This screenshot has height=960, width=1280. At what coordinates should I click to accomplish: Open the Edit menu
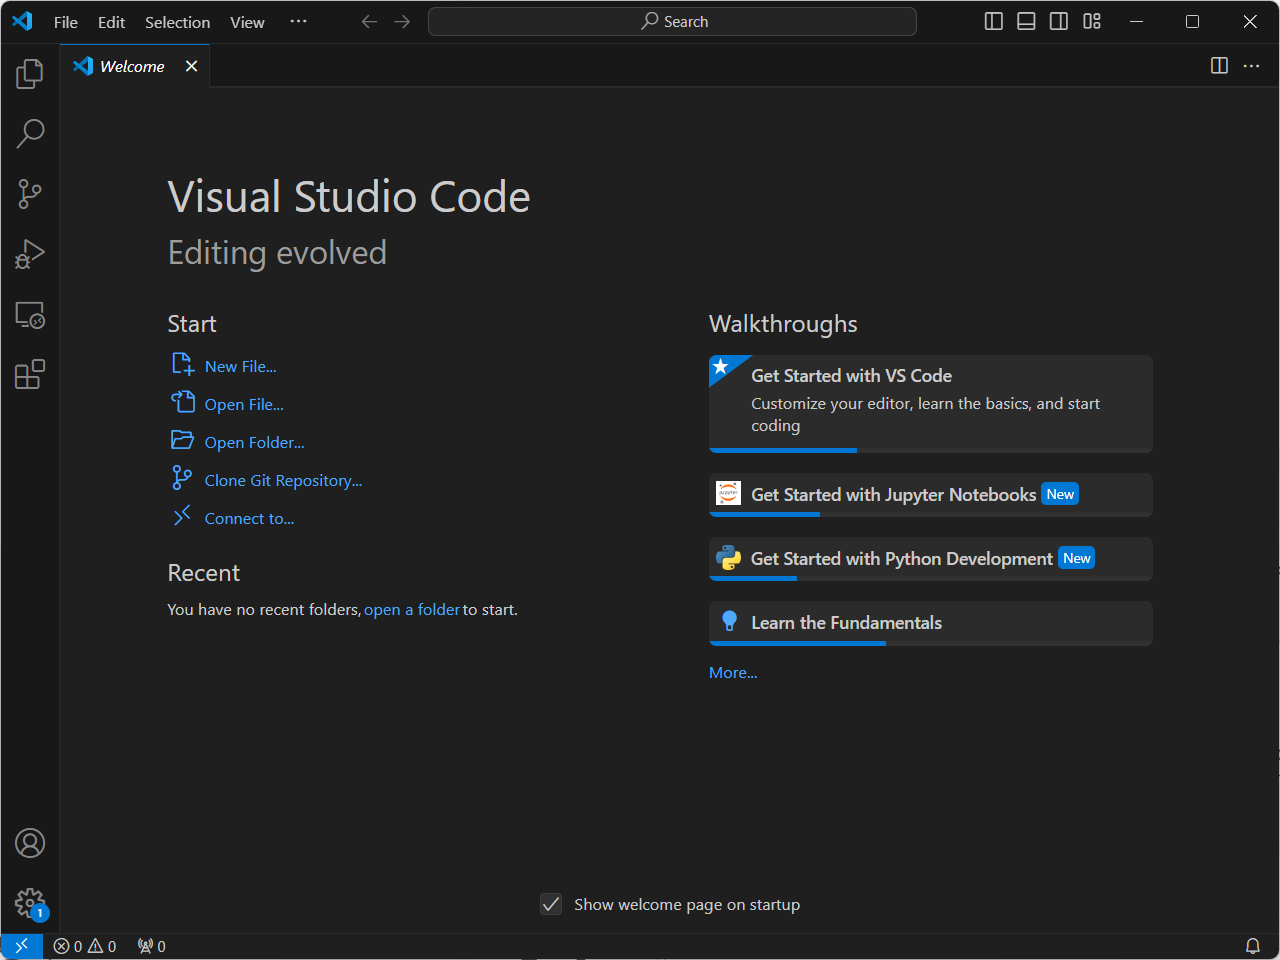[x=111, y=22]
